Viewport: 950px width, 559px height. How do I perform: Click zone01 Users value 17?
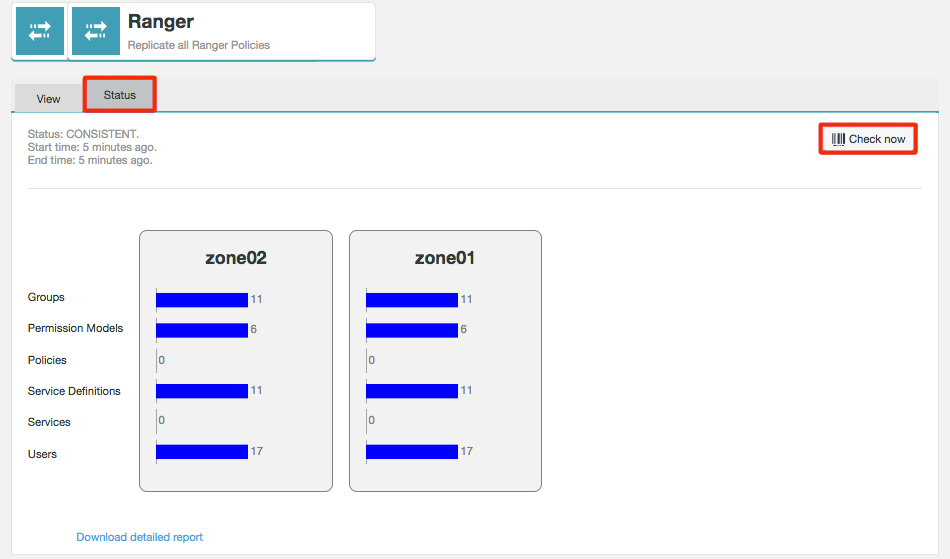tap(467, 451)
